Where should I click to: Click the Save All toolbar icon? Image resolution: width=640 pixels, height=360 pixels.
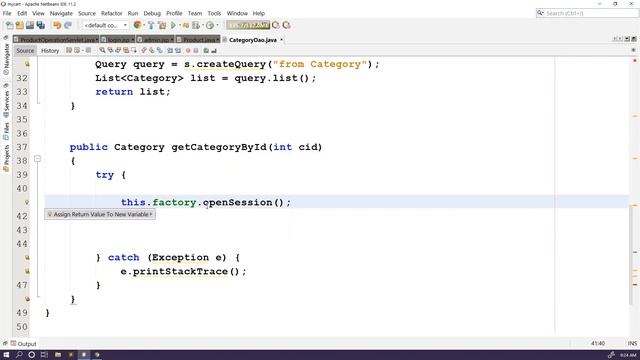point(41,25)
